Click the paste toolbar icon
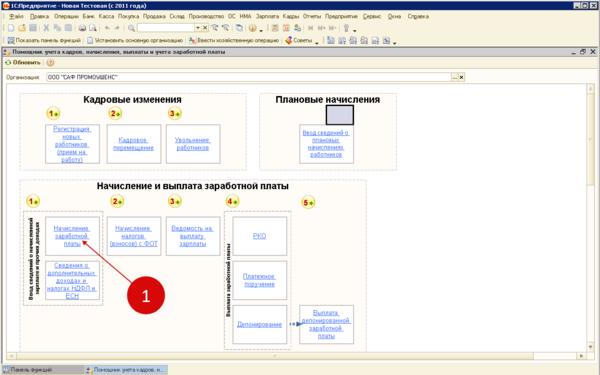 [68, 28]
